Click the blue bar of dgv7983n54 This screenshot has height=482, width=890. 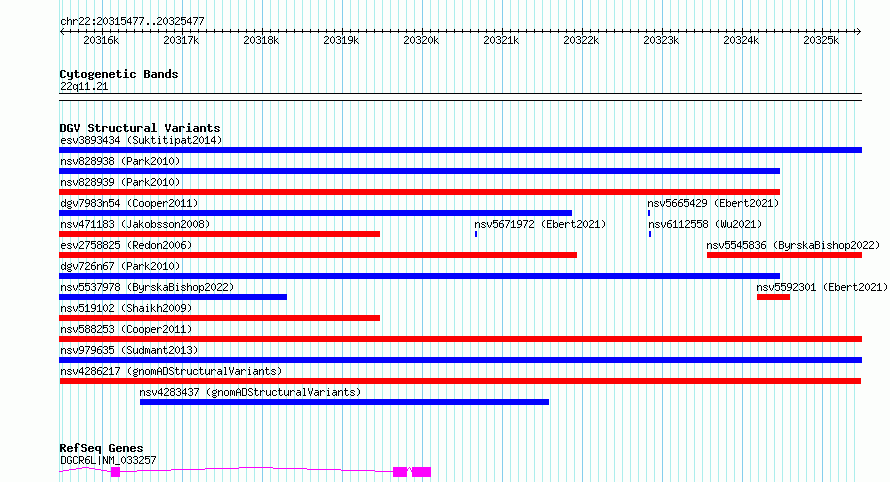click(x=316, y=213)
